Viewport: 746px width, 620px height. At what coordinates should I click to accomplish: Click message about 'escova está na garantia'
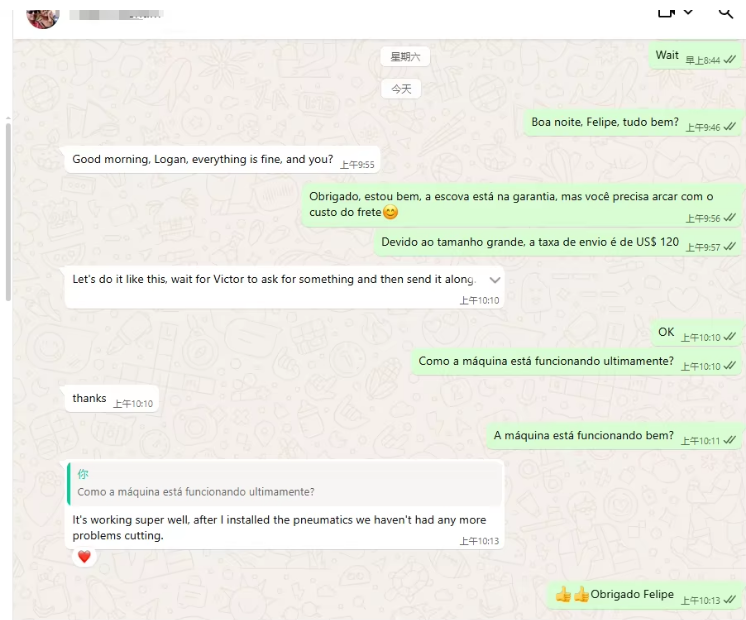point(521,205)
